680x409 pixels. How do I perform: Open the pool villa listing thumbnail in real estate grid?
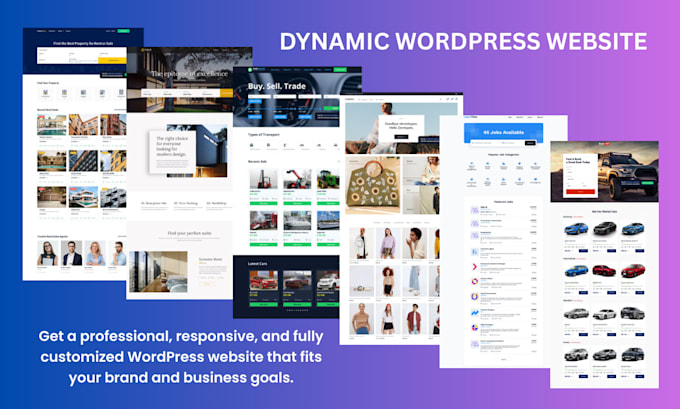tap(52, 125)
